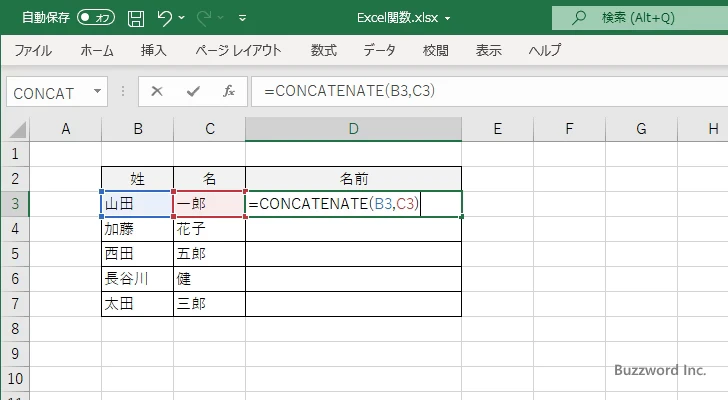Expand the Name Box dropdown arrow
The height and width of the screenshot is (400, 728).
(98, 91)
